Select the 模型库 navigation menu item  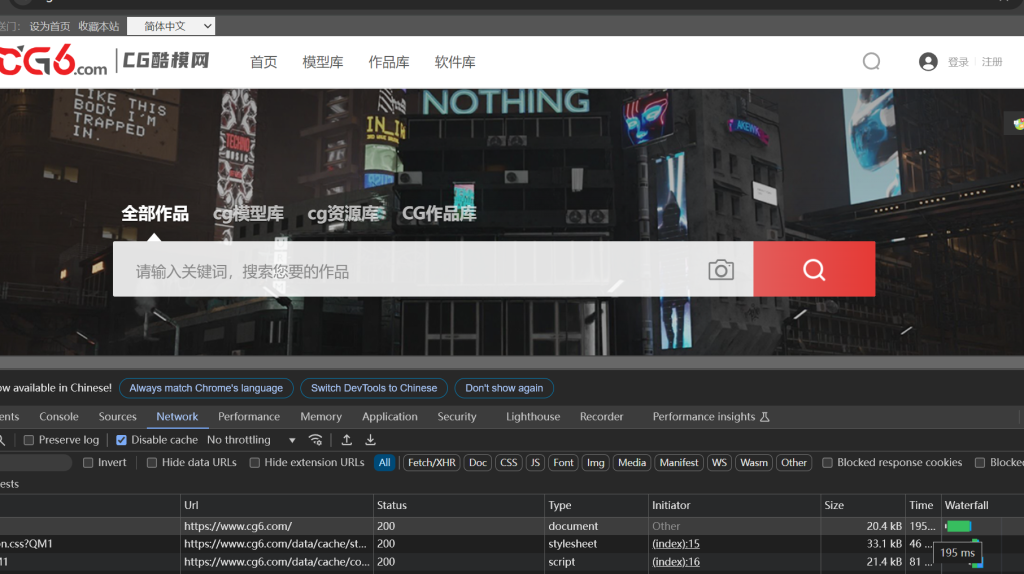[x=323, y=62]
